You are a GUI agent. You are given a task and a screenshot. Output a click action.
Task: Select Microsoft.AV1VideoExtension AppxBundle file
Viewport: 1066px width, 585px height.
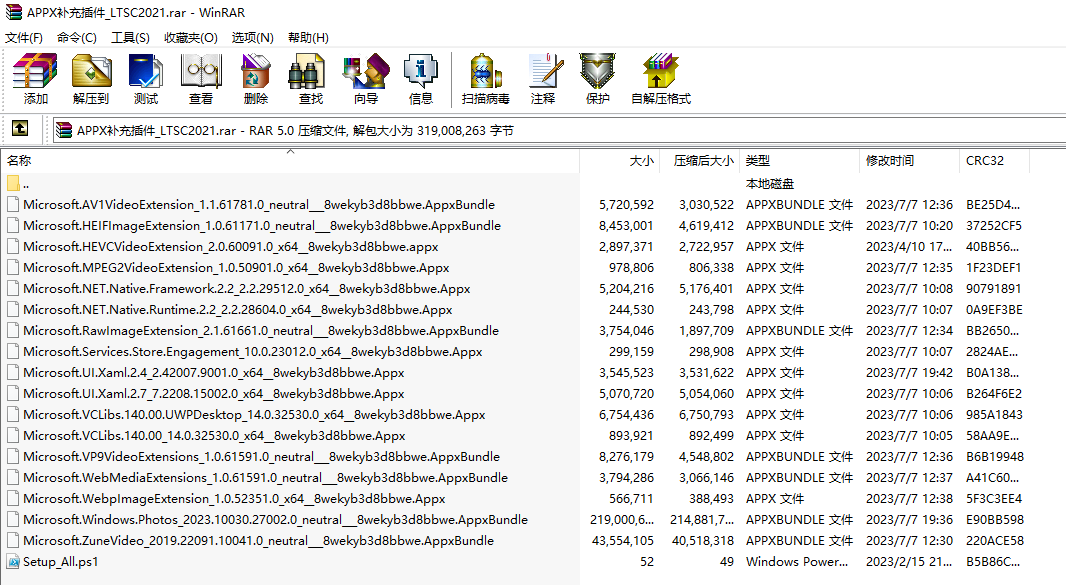(x=259, y=205)
